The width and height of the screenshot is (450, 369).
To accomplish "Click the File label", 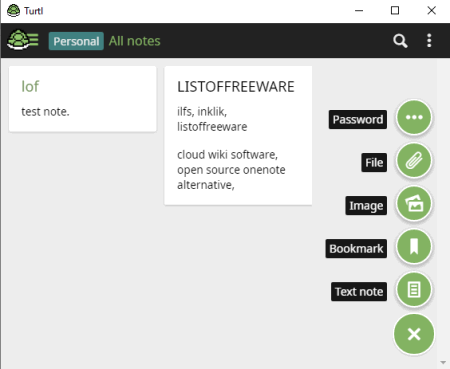I will click(374, 163).
